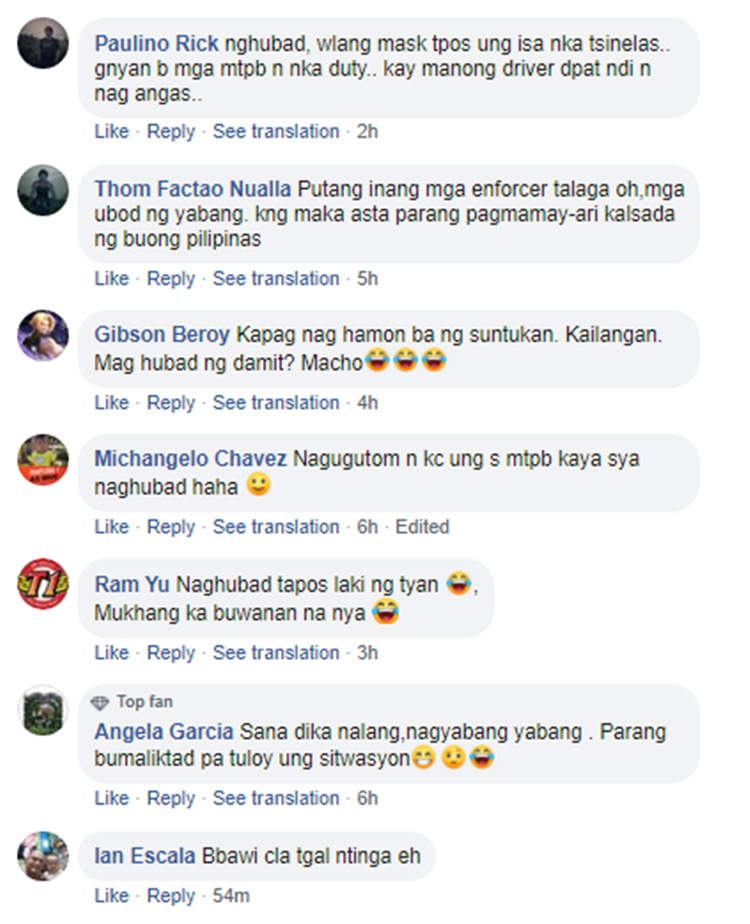The image size is (750, 924).
Task: Open Ram Yu's T1 logo avatar
Action: [43, 584]
